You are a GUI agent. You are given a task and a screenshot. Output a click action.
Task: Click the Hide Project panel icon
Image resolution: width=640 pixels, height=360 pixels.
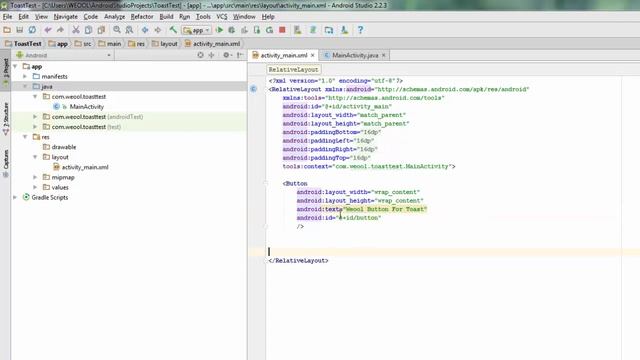pos(240,55)
